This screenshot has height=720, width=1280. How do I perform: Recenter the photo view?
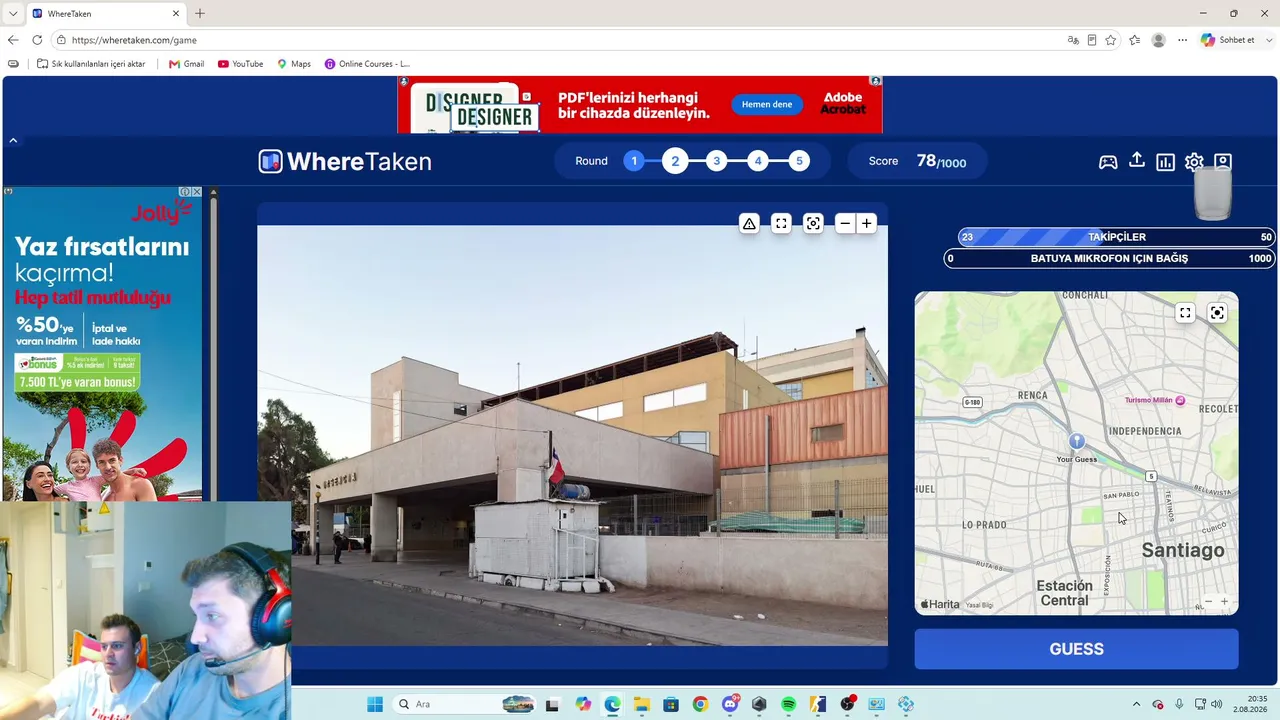(x=813, y=224)
